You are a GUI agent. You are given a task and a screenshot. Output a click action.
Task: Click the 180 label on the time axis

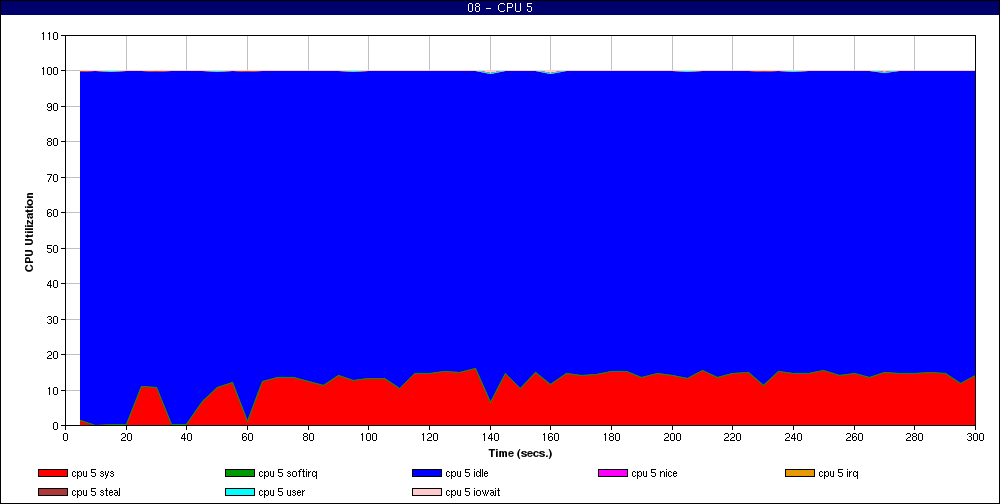611,437
